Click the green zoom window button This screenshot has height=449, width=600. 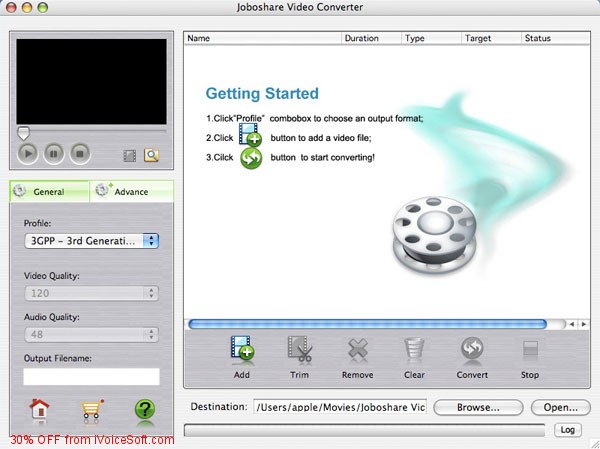[42, 7]
